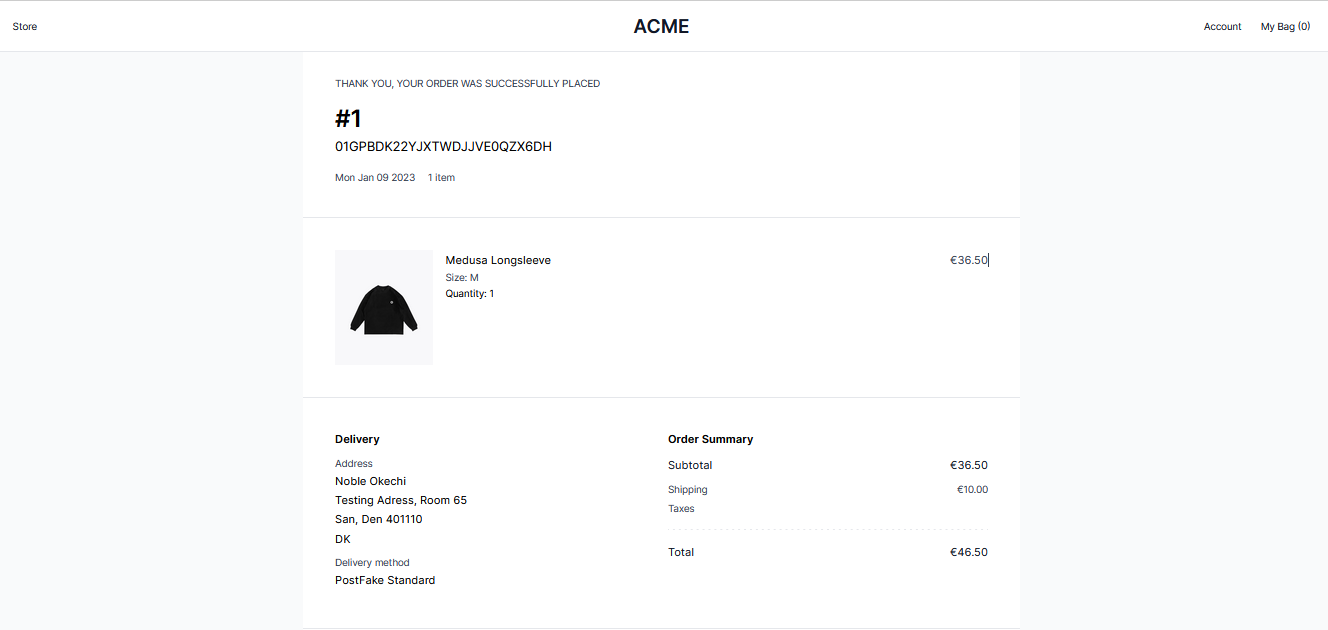The width and height of the screenshot is (1328, 630).
Task: Open the Store link in header
Action: coord(25,27)
